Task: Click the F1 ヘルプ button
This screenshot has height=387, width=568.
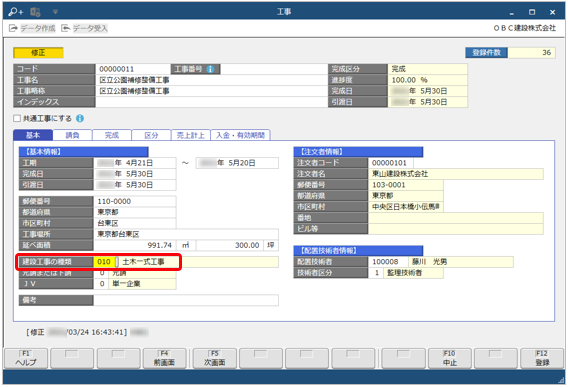Action: [26, 358]
